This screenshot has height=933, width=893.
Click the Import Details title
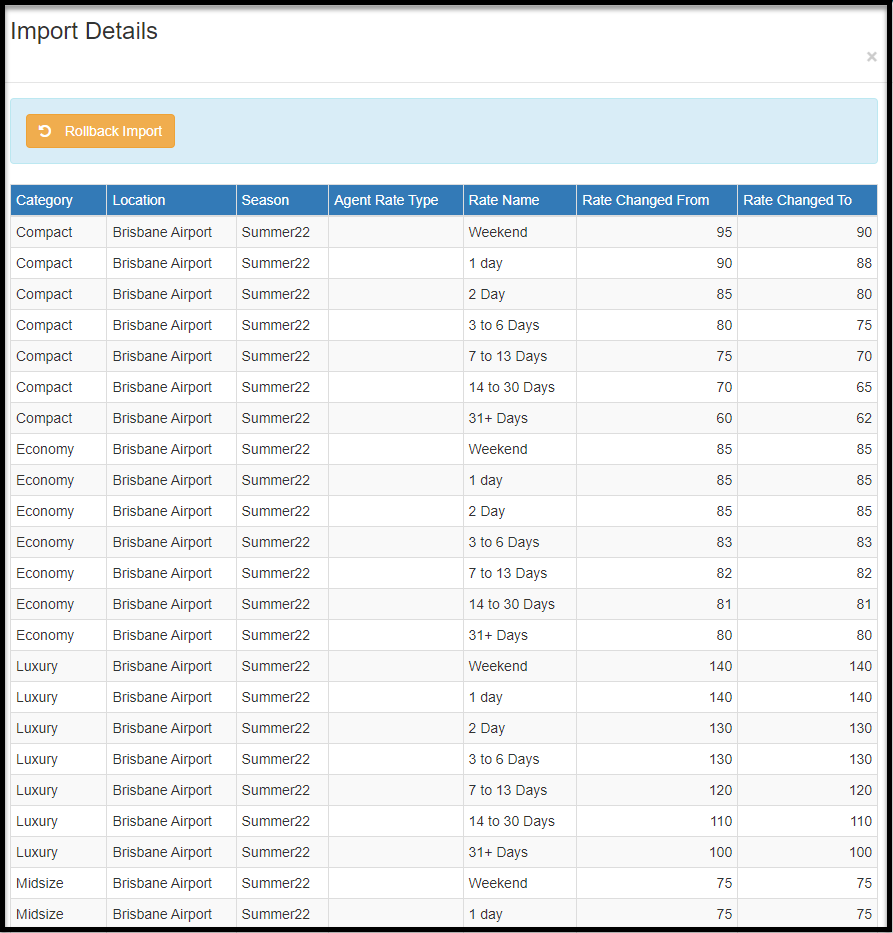coord(84,31)
